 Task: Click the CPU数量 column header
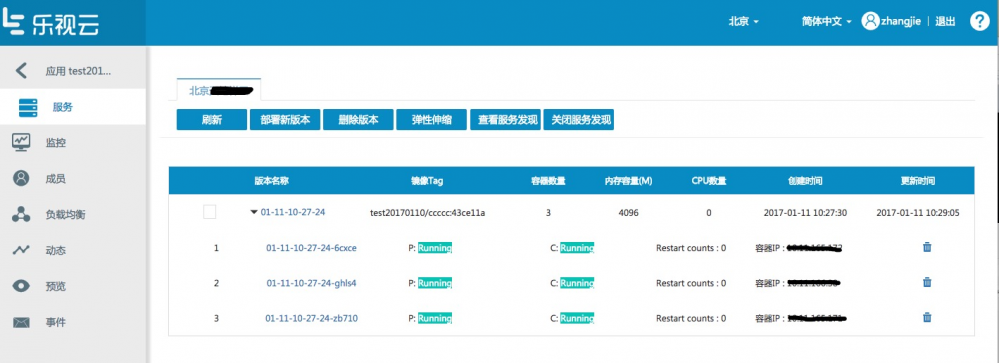click(x=709, y=181)
